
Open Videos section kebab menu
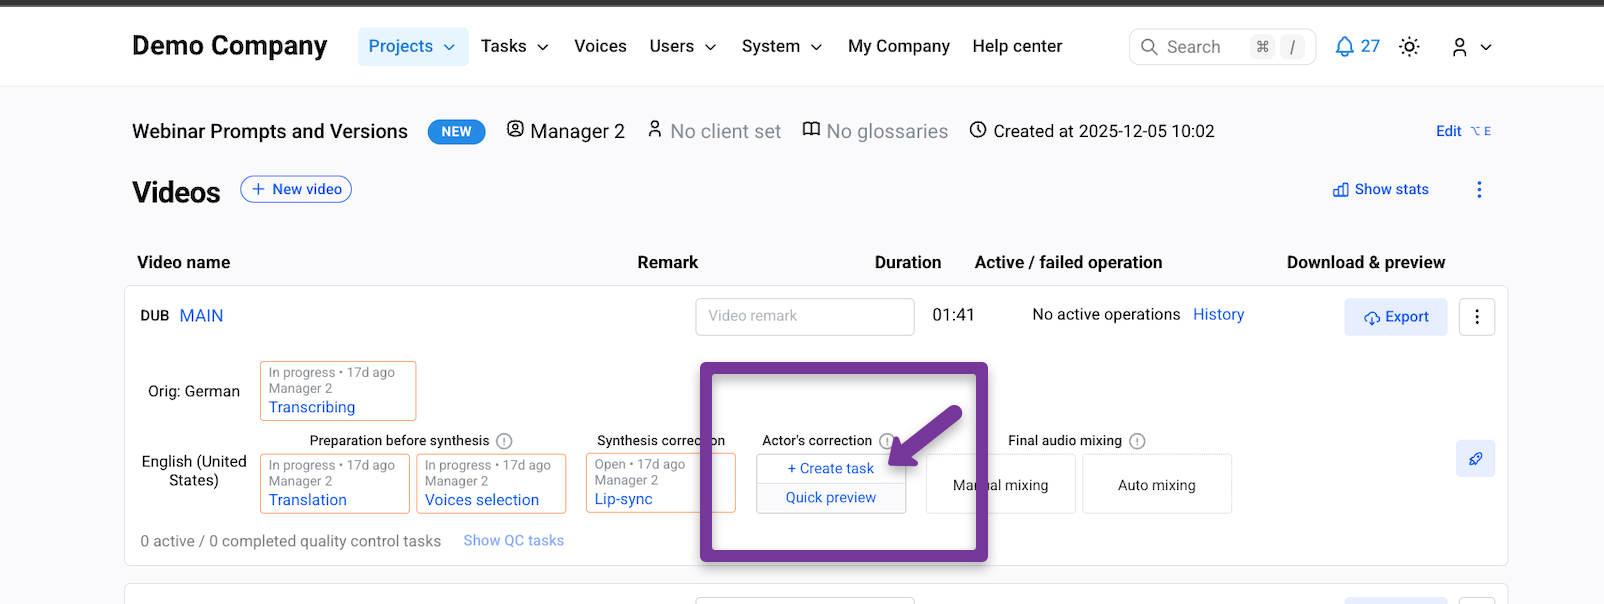(x=1479, y=189)
